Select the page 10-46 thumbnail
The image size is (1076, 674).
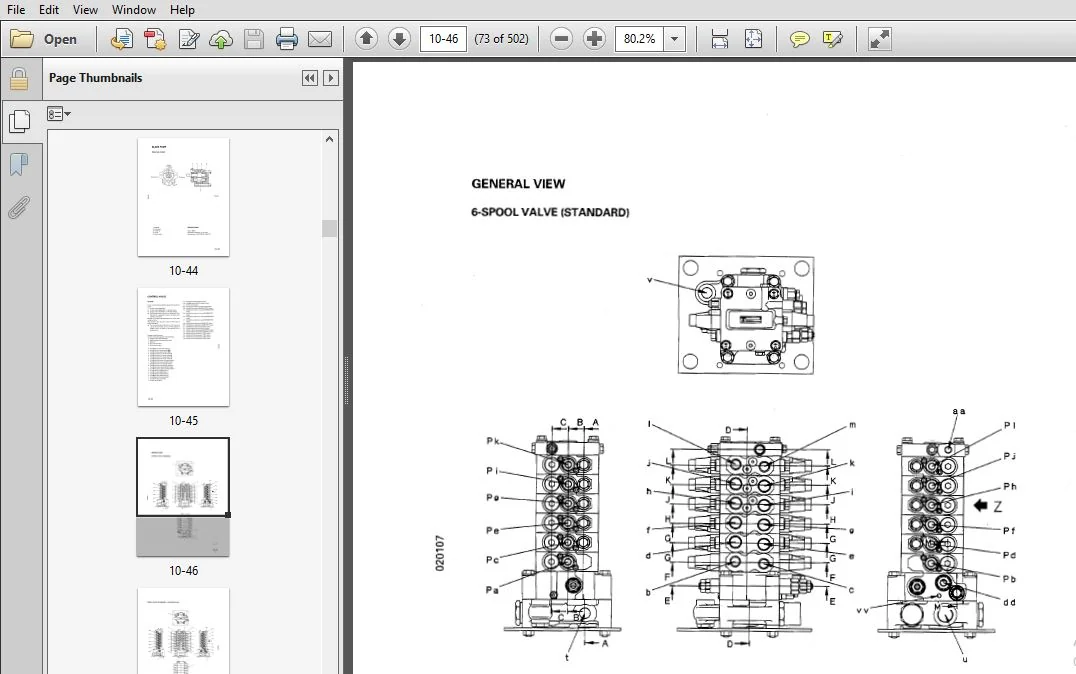coord(183,497)
